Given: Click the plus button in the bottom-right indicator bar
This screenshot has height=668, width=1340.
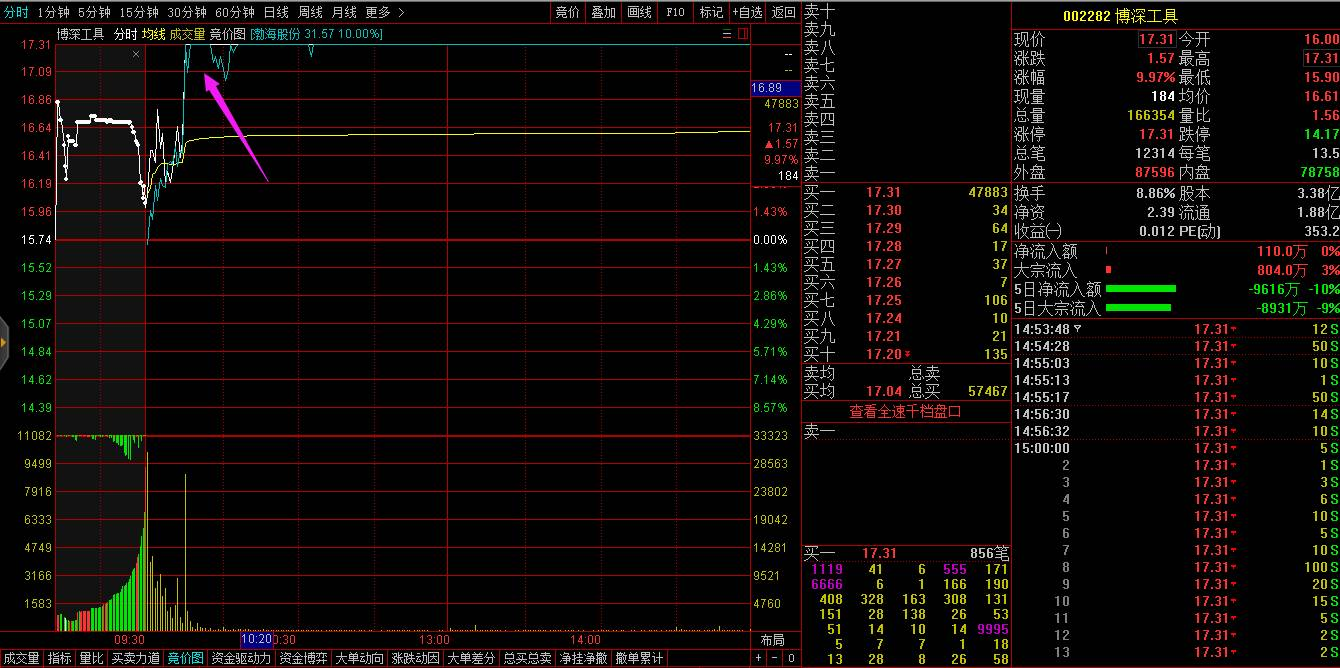Looking at the screenshot, I should pos(760,658).
